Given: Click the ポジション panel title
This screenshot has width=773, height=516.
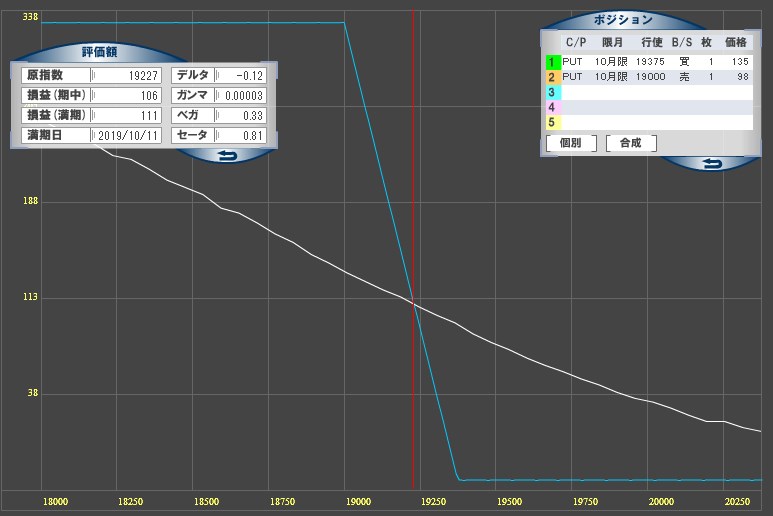Looking at the screenshot, I should [623, 20].
